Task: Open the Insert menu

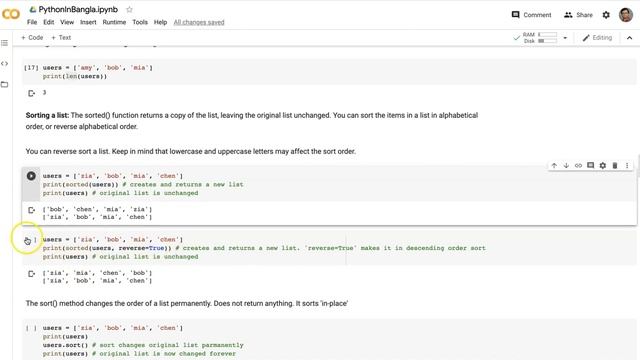Action: point(88,22)
